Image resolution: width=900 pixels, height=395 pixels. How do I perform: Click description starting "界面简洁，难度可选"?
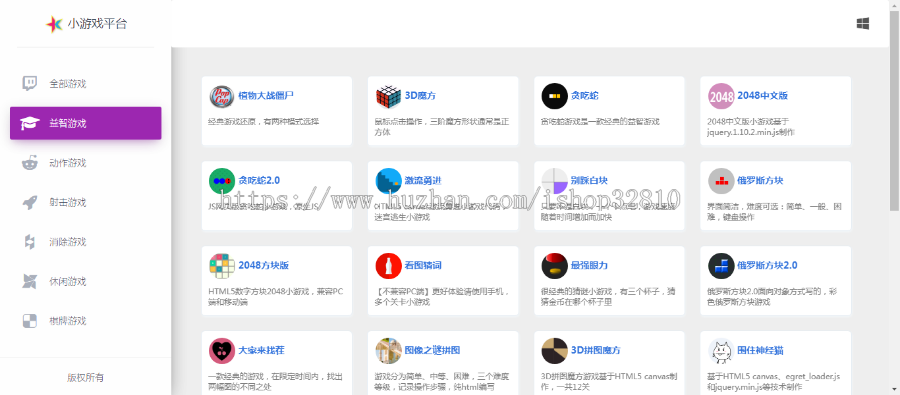point(774,212)
